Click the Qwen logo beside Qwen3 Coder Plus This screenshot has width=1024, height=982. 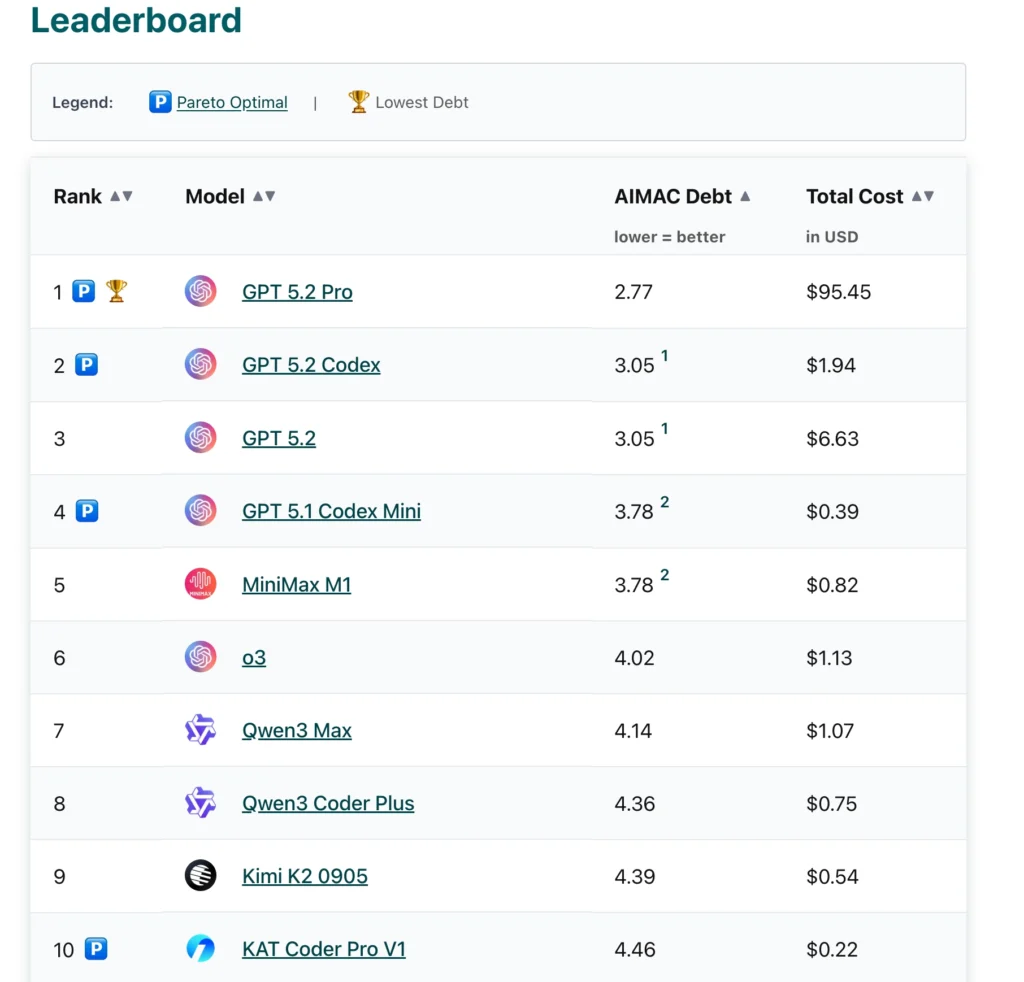point(201,803)
